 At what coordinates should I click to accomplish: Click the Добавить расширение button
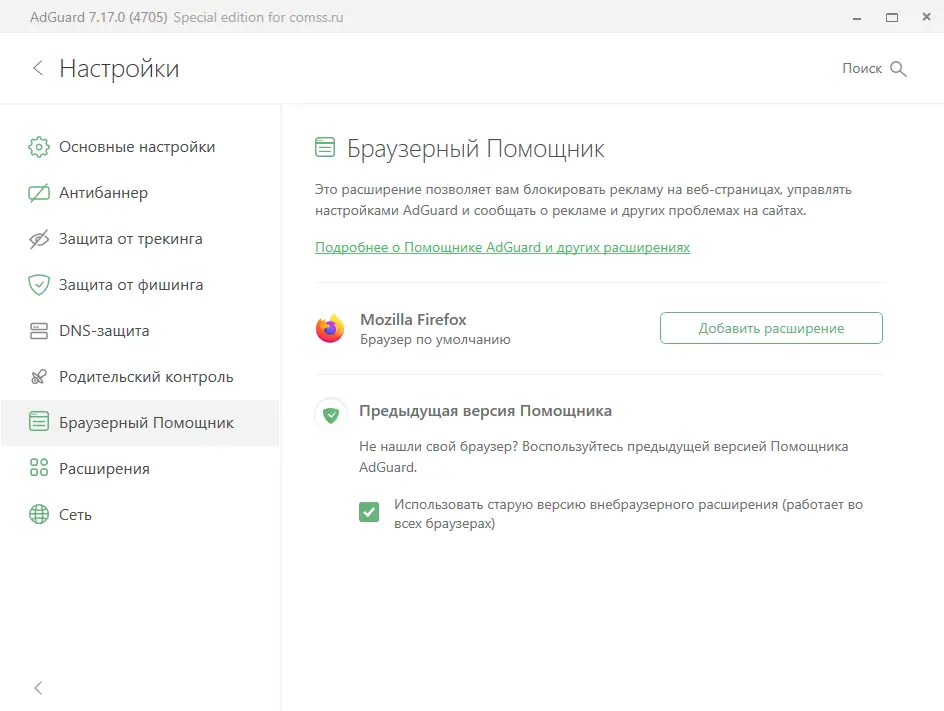[771, 328]
